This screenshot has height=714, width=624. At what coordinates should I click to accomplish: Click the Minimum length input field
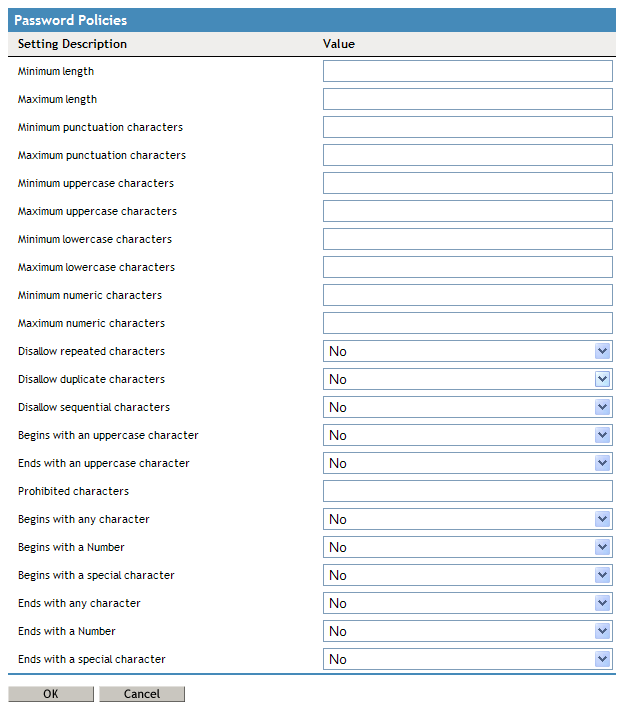[x=467, y=71]
